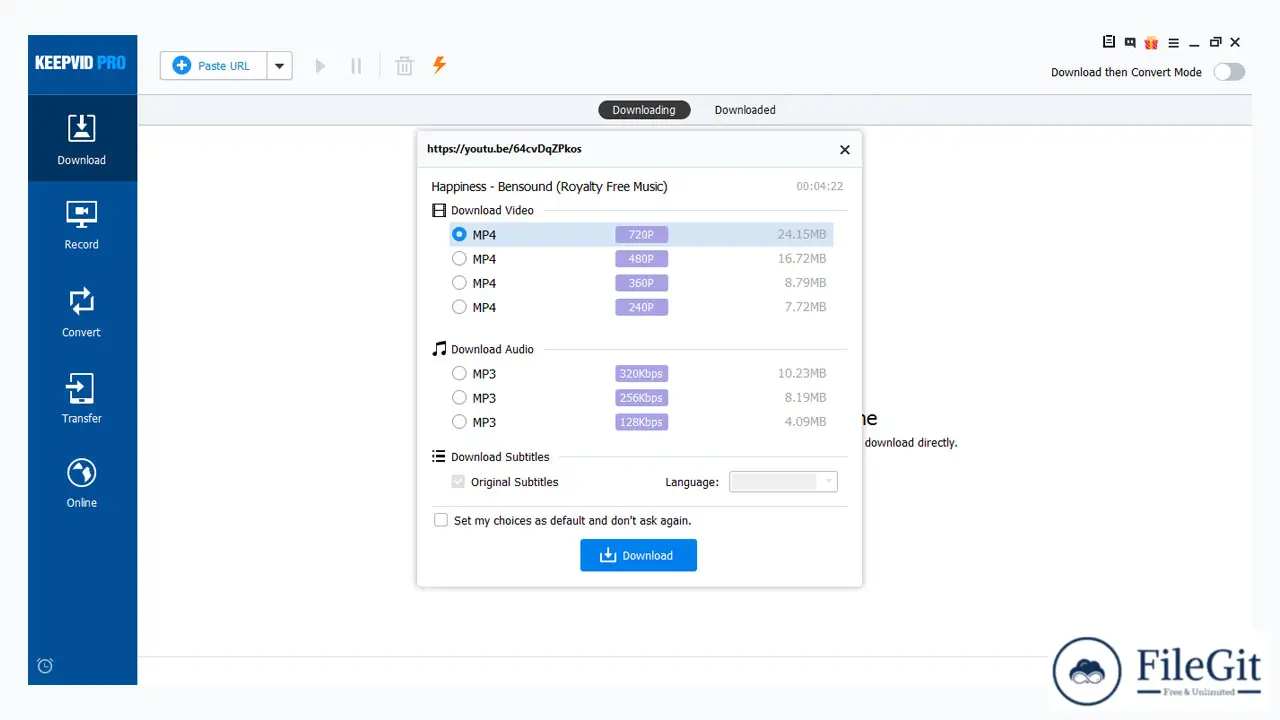Open the Convert section in sidebar
Viewport: 1280px width, 720px height.
pyautogui.click(x=82, y=311)
